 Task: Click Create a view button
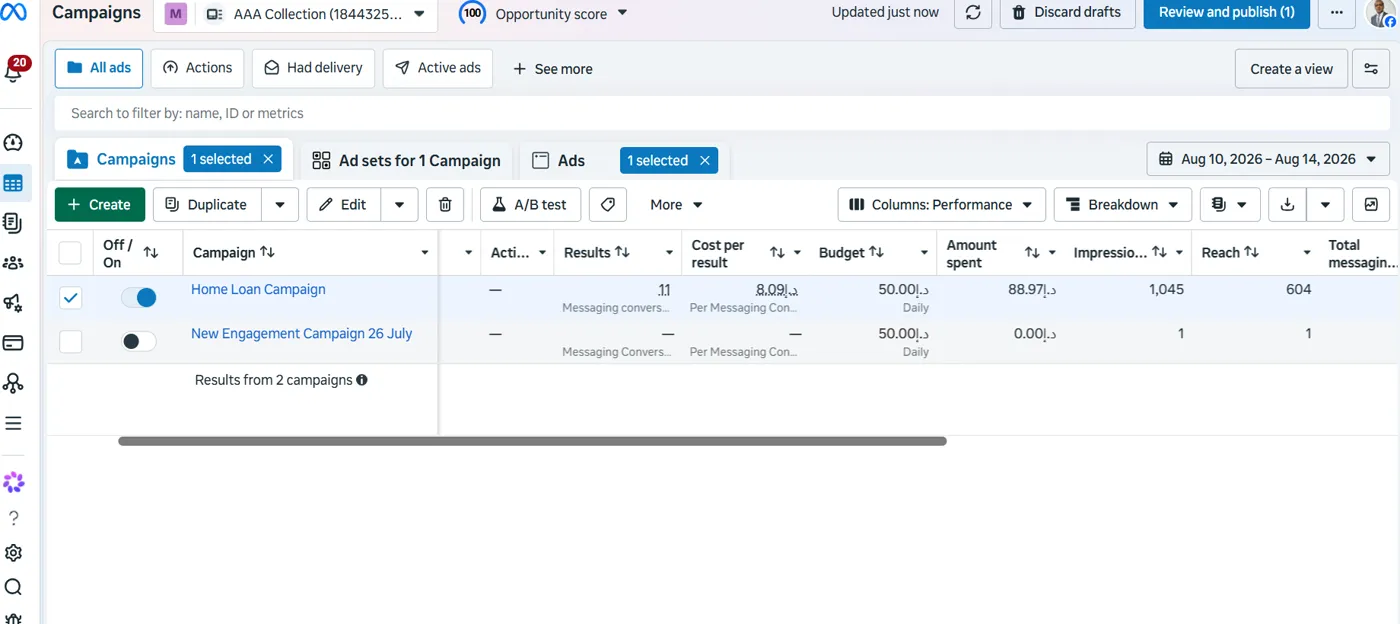coord(1291,69)
